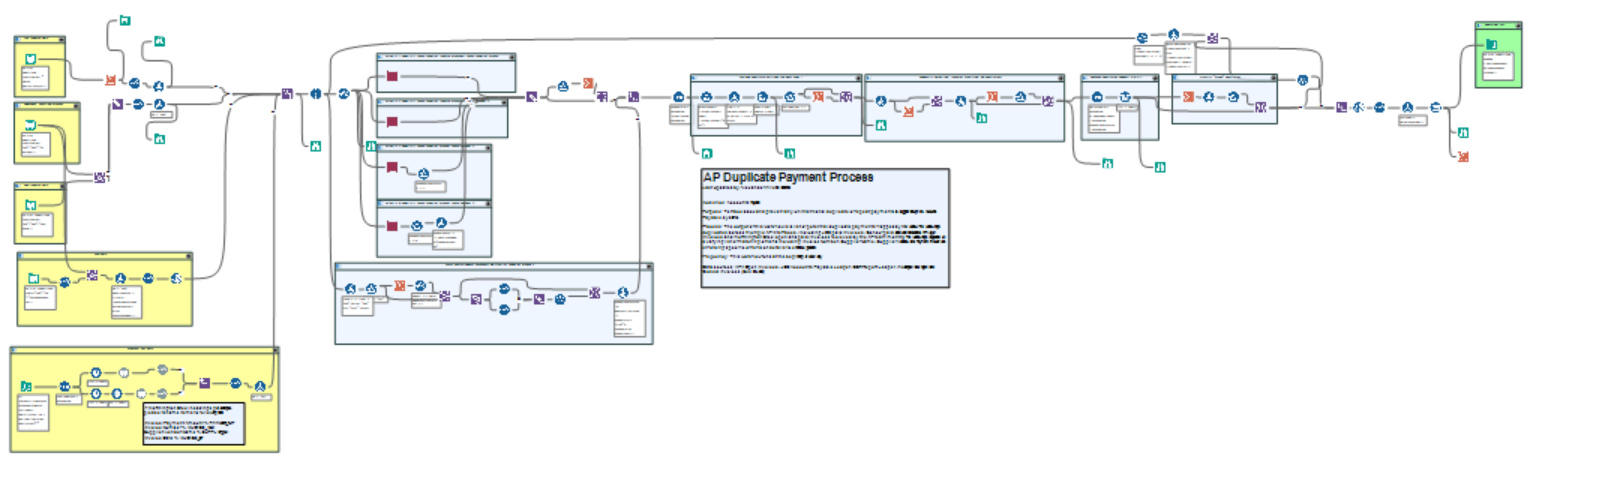Collapse the first stacked blue macro container
The image size is (1608, 489).
point(511,56)
